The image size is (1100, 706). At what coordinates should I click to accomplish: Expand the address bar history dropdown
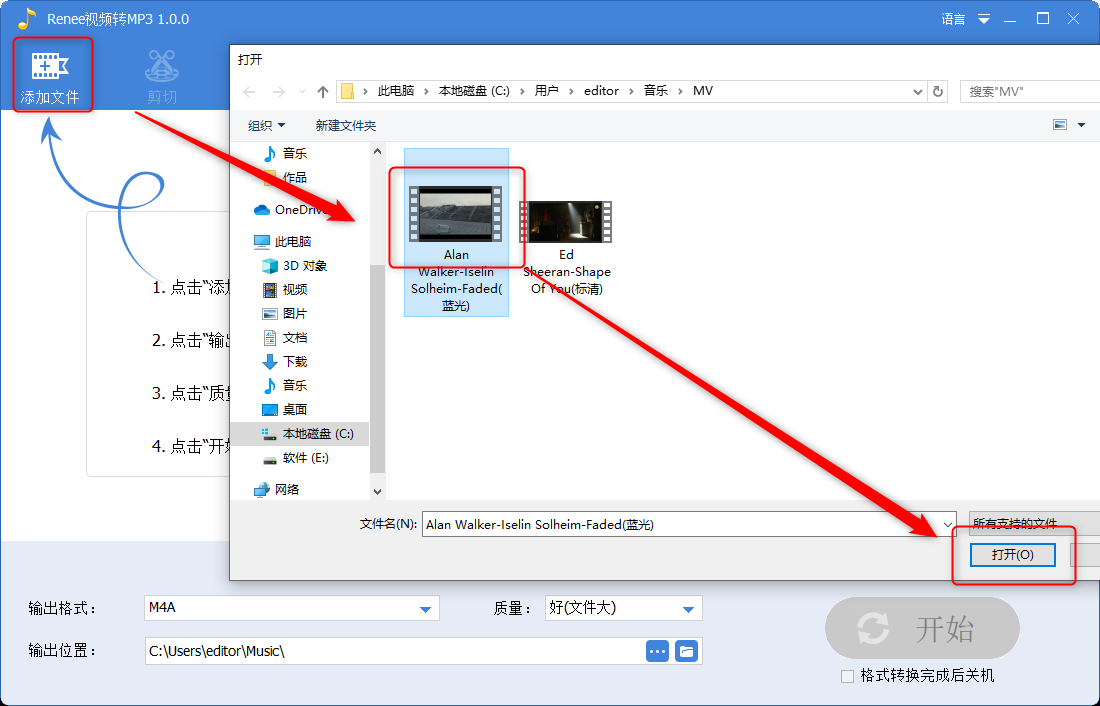point(917,91)
